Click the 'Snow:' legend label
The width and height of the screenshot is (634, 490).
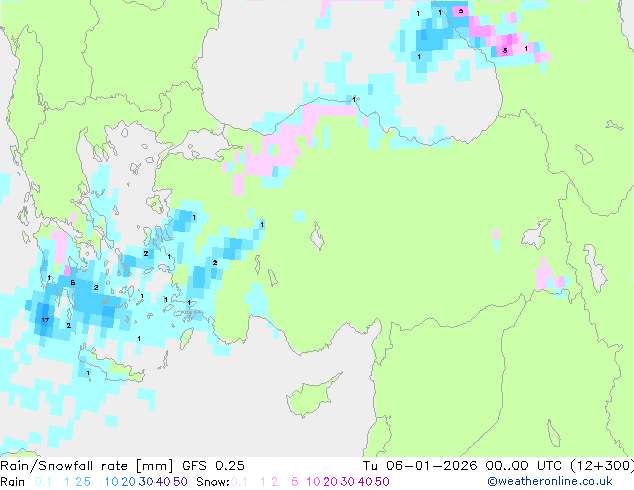pyautogui.click(x=213, y=482)
